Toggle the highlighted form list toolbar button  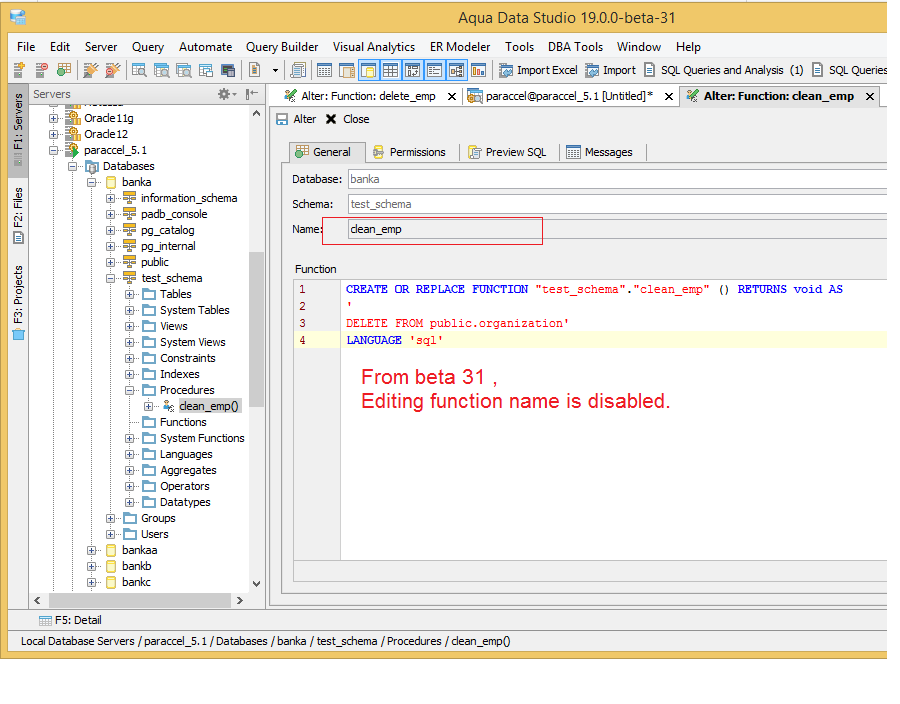point(435,70)
